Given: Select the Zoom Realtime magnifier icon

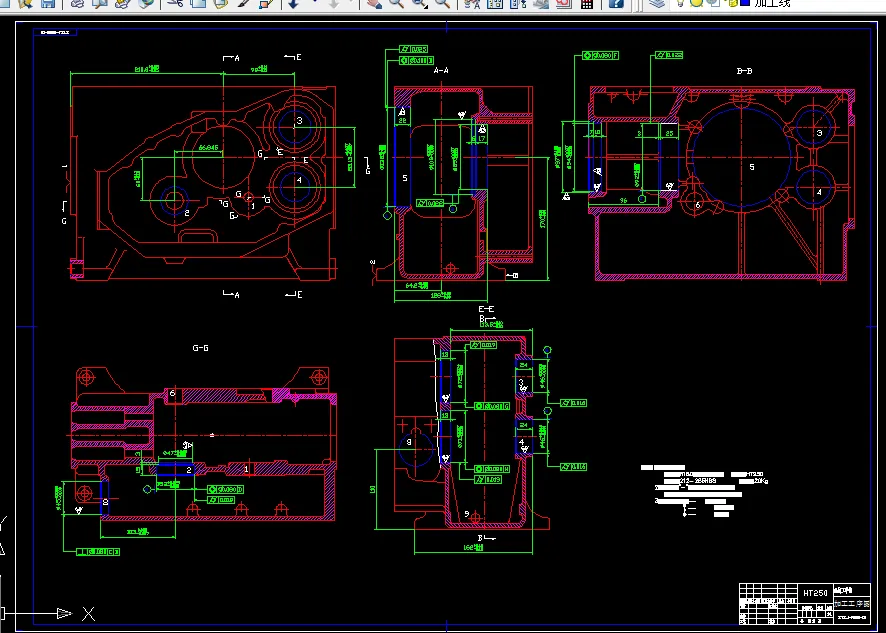Looking at the screenshot, I should [x=397, y=3].
